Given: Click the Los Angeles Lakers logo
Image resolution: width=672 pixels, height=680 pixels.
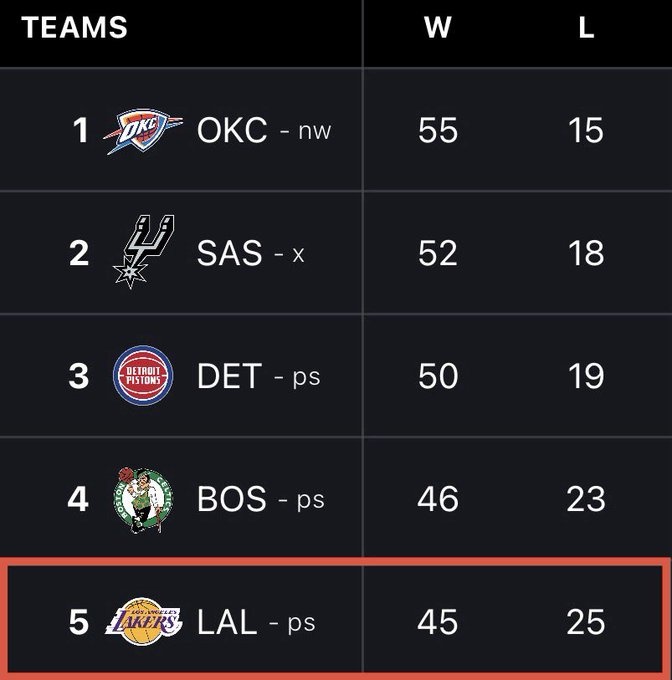Looking at the screenshot, I should coord(144,621).
